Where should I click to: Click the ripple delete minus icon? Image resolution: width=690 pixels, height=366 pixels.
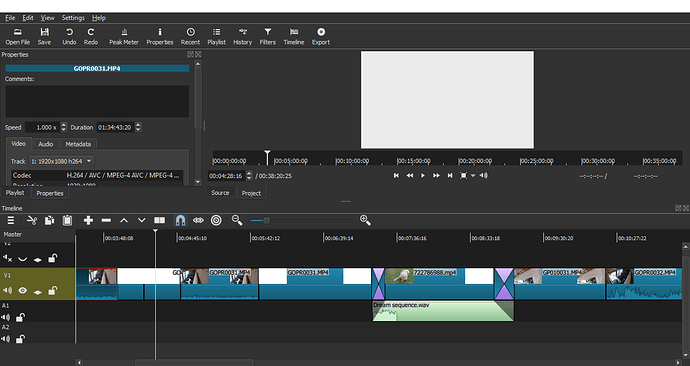point(106,220)
